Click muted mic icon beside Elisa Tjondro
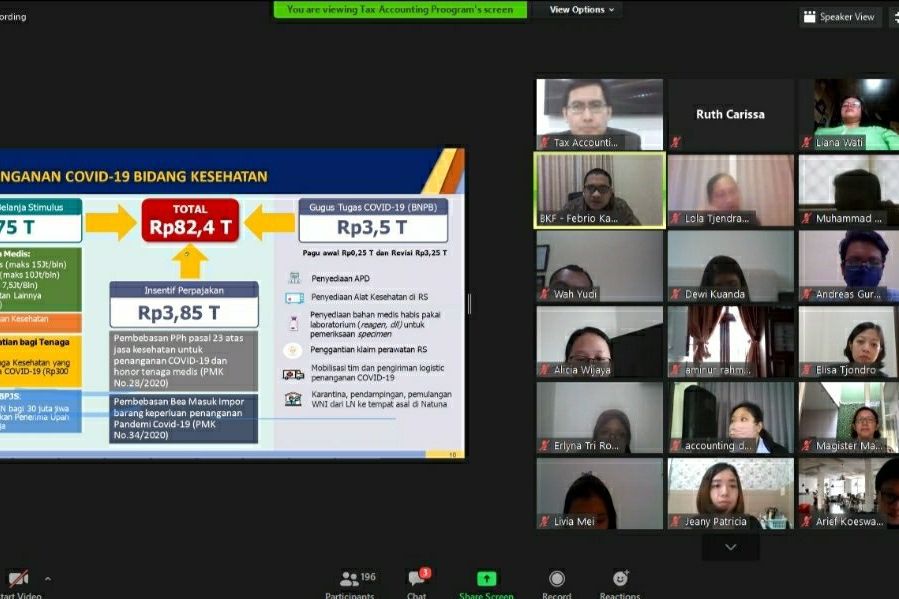Screen dimensions: 899x599 [x=807, y=370]
